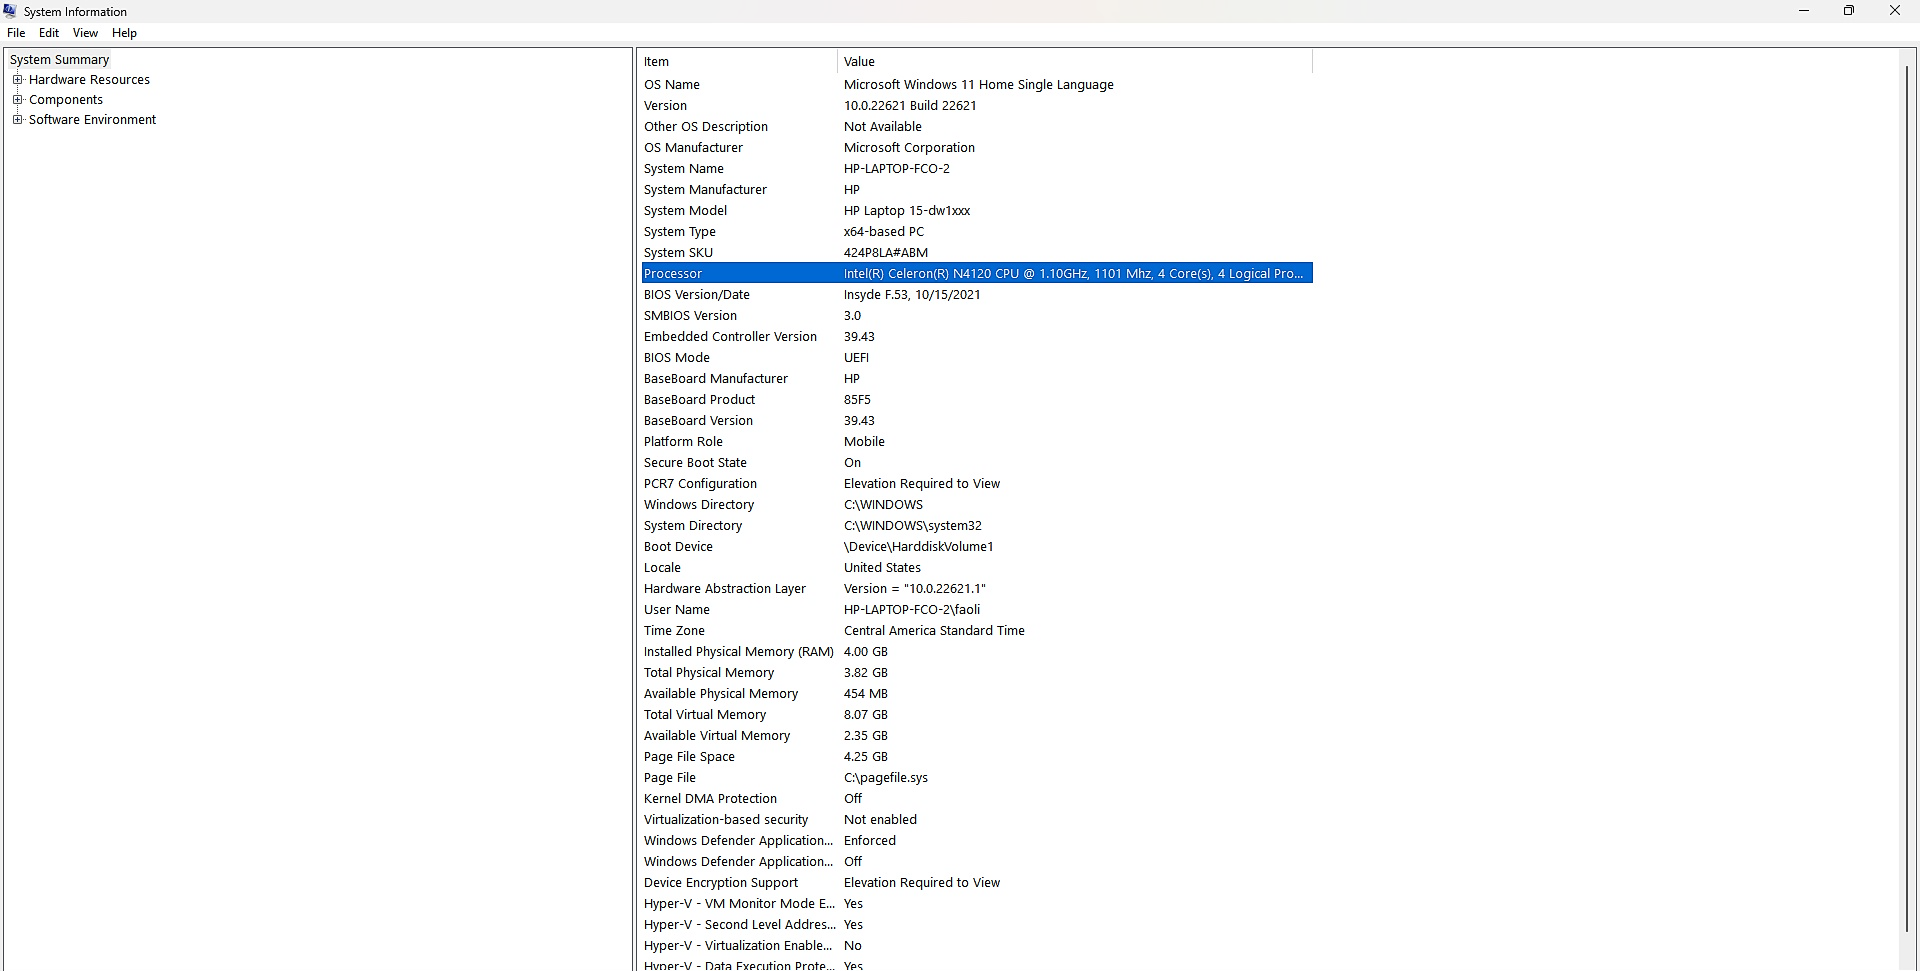Viewport: 1920px width, 971px height.
Task: Click the OS Name row
Action: point(671,84)
